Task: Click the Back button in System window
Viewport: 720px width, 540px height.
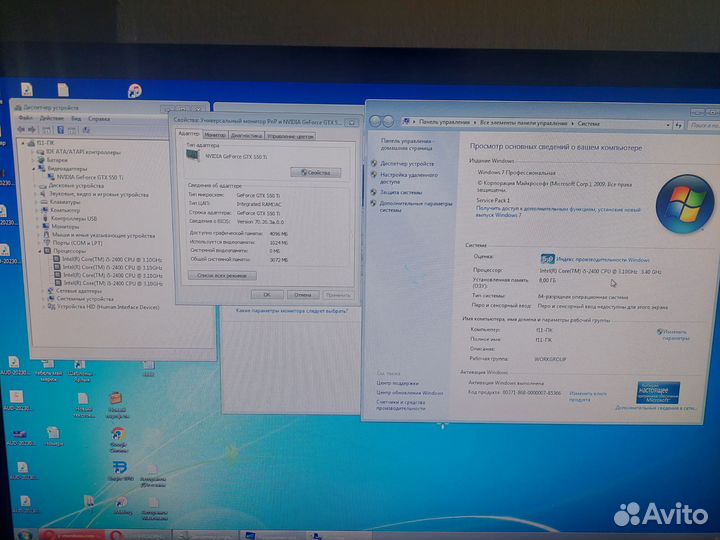Action: pos(375,121)
